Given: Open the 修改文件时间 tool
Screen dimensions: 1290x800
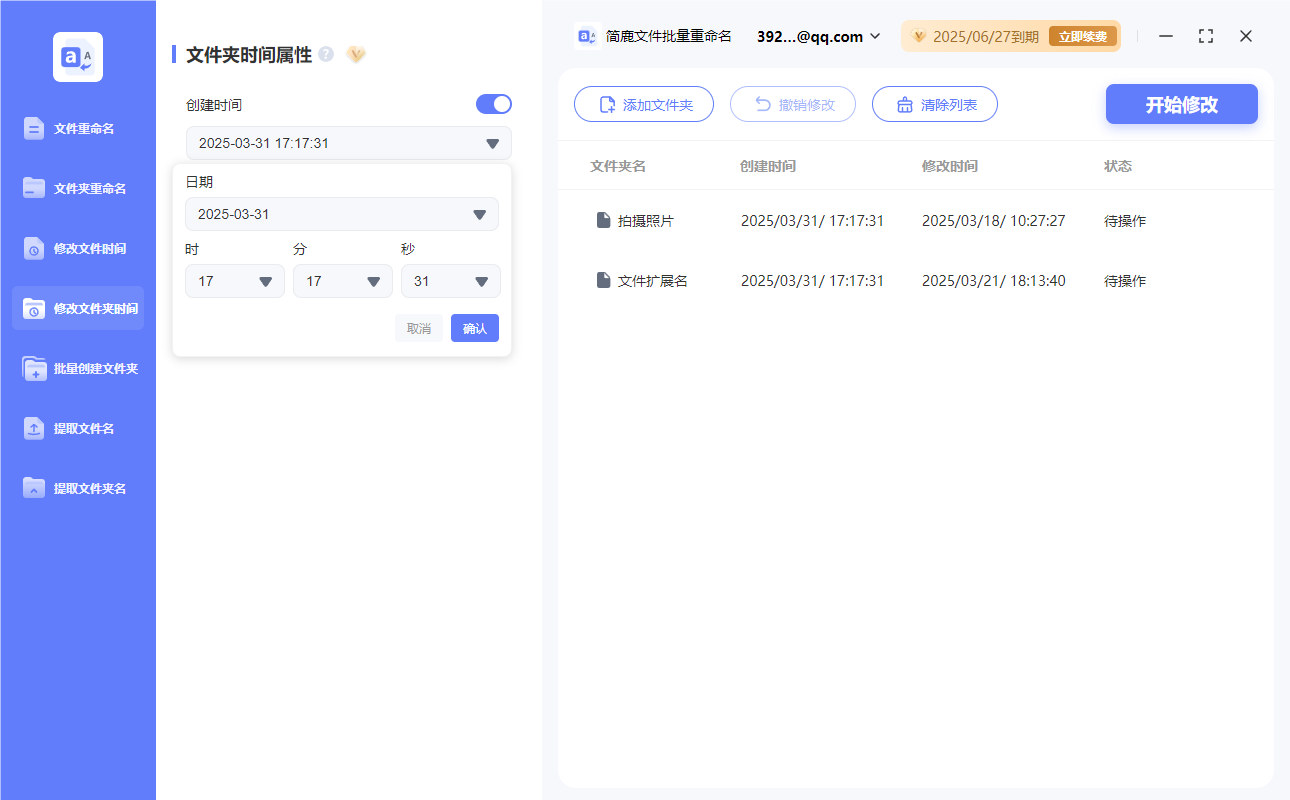Looking at the screenshot, I should point(77,248).
